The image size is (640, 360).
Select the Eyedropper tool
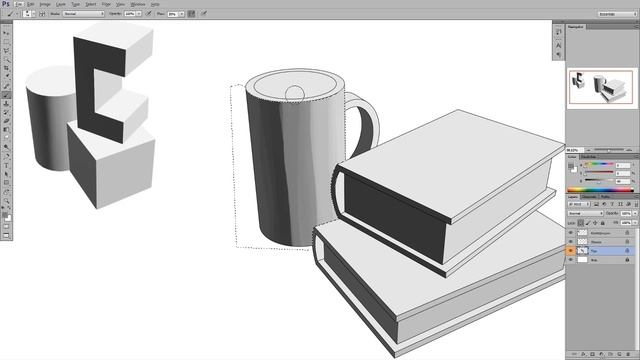(6, 77)
